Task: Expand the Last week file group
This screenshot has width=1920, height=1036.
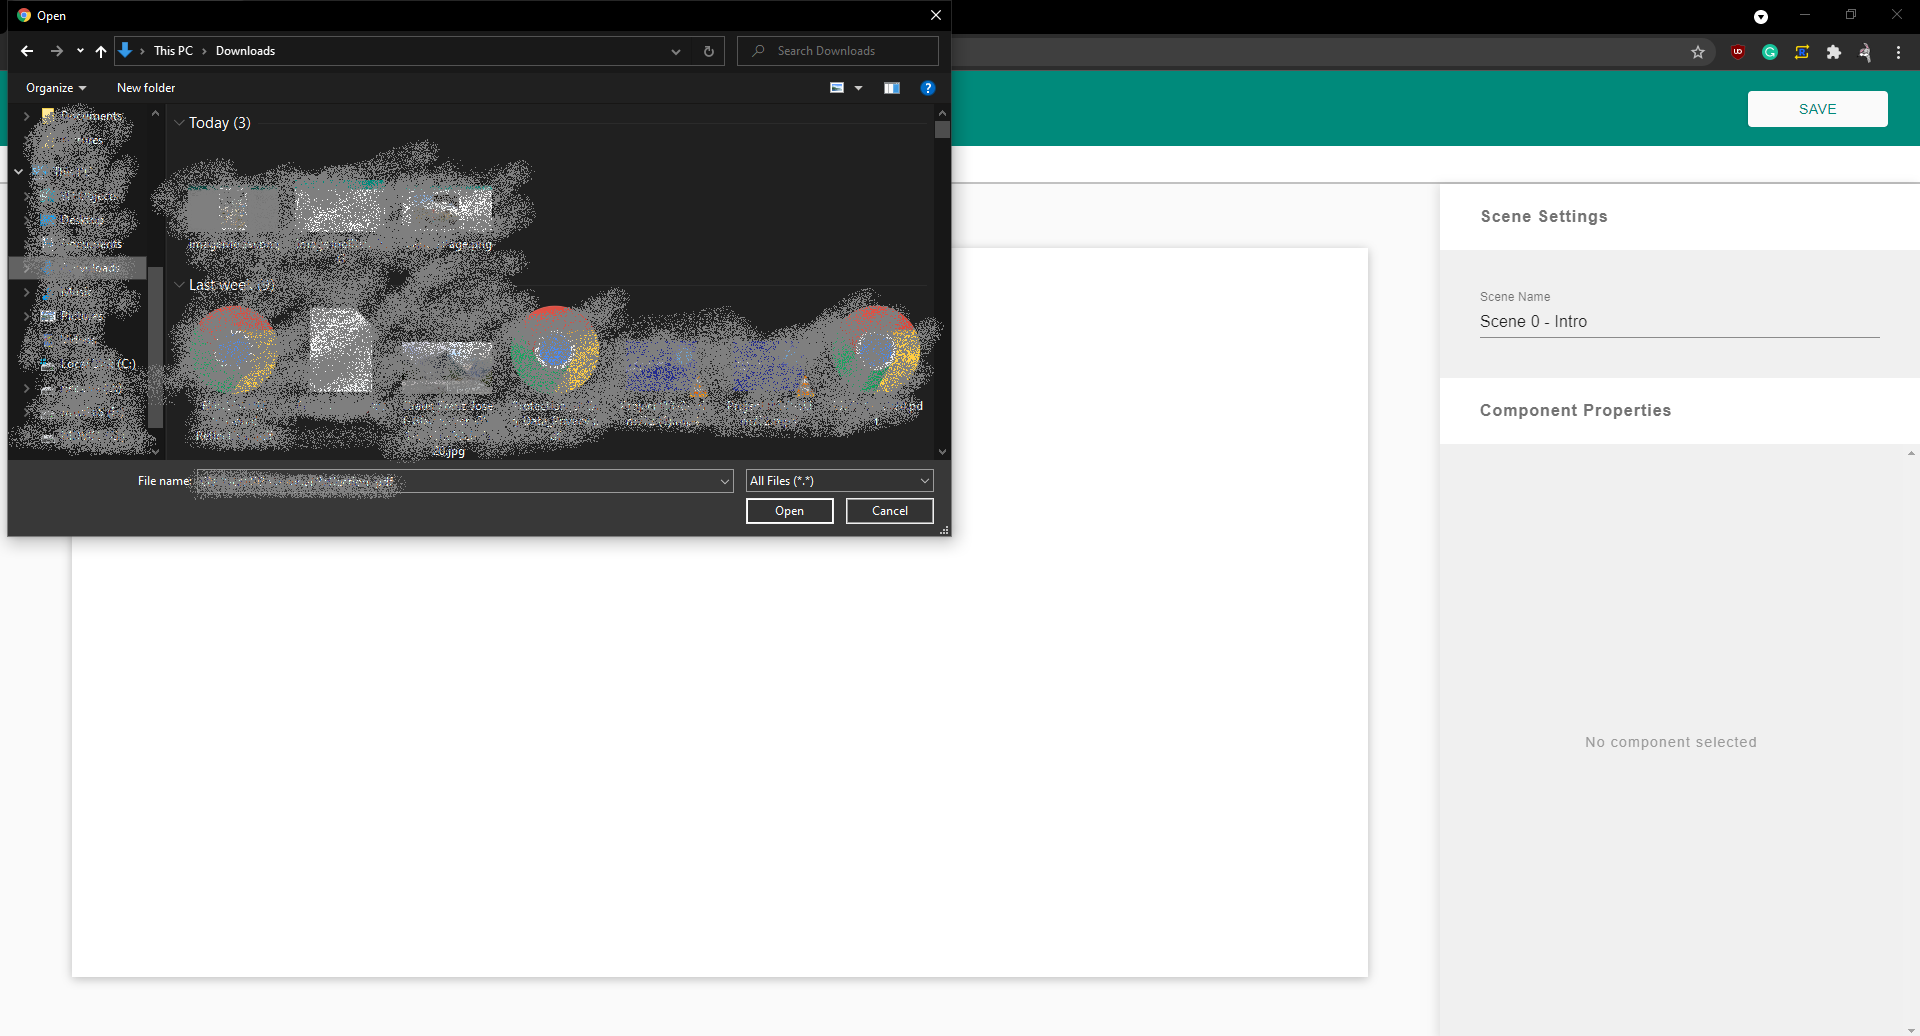Action: pos(179,284)
